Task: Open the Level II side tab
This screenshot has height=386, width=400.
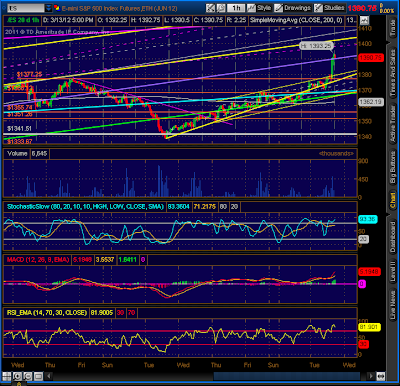Action: pos(393,270)
